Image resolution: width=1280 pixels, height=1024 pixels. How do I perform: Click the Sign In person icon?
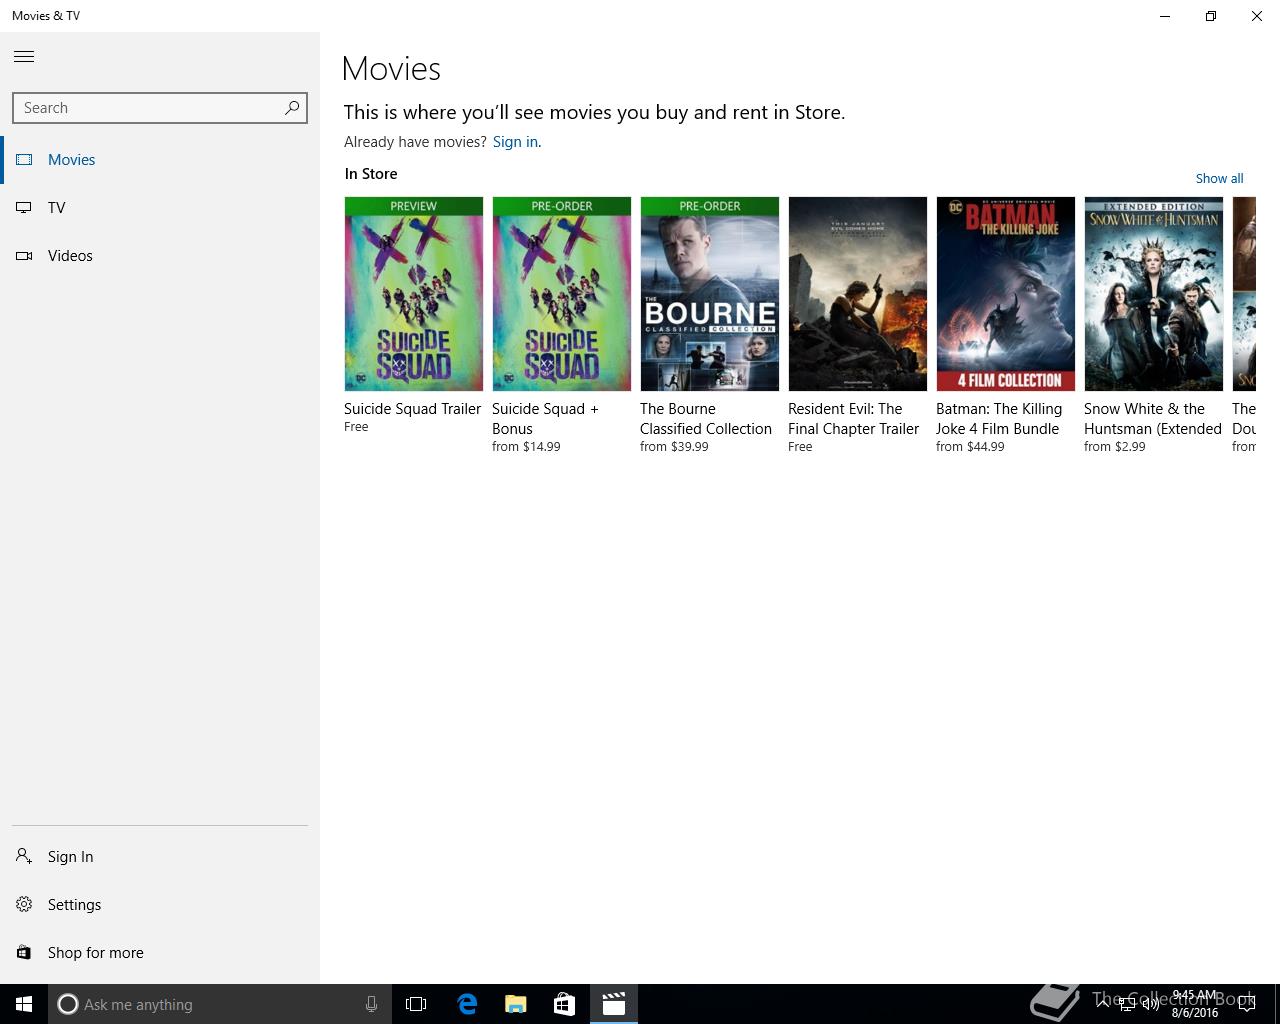click(x=24, y=857)
